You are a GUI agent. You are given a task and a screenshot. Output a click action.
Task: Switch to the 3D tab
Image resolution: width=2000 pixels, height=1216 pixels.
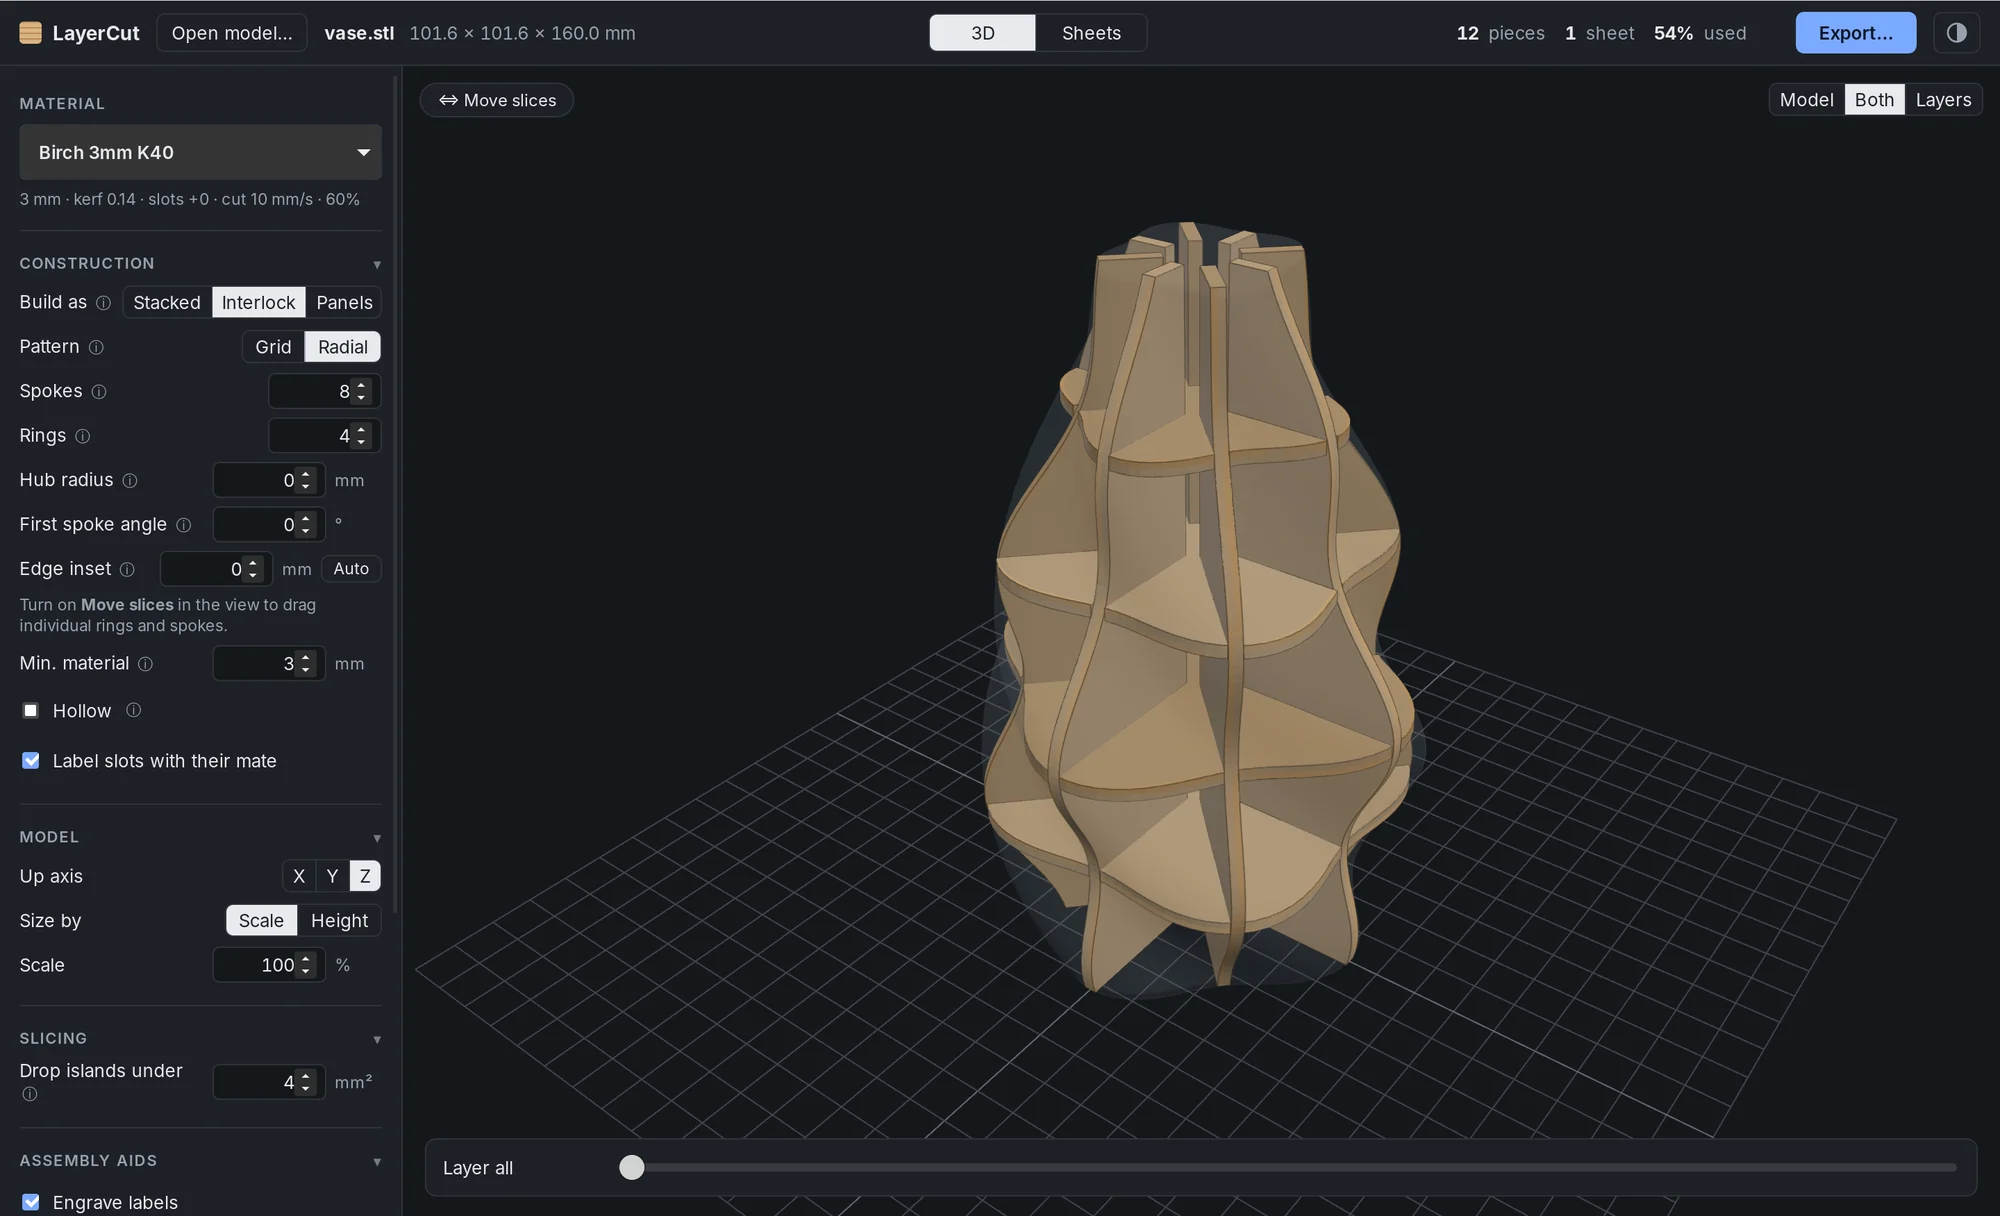coord(982,33)
